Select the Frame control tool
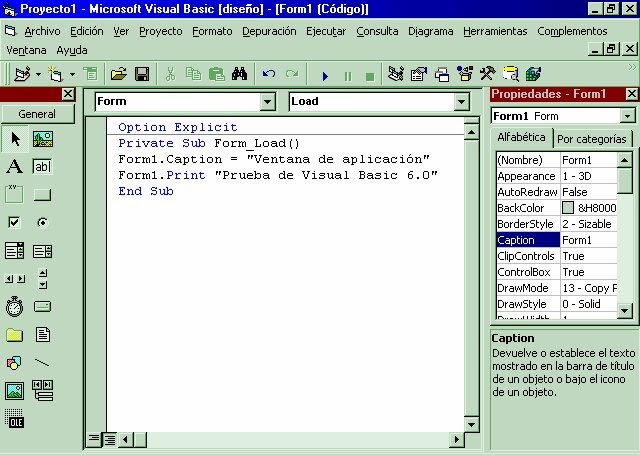 click(x=15, y=194)
